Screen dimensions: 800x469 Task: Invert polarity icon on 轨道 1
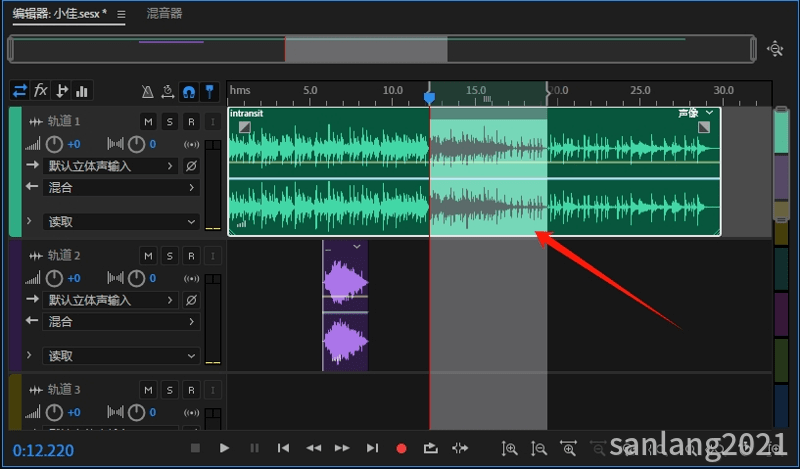(x=191, y=166)
